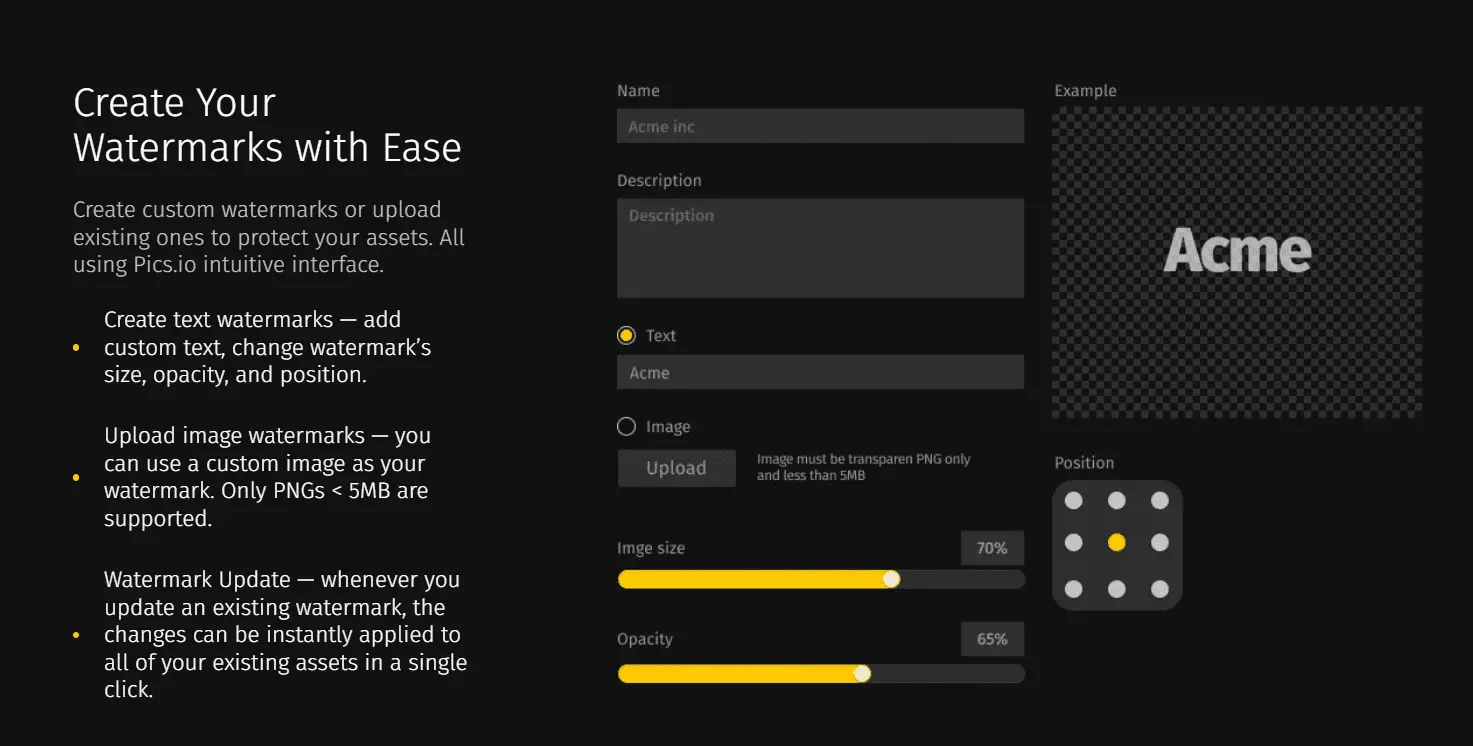Set watermark position to middle-right dot
This screenshot has height=746, width=1473.
(1160, 543)
